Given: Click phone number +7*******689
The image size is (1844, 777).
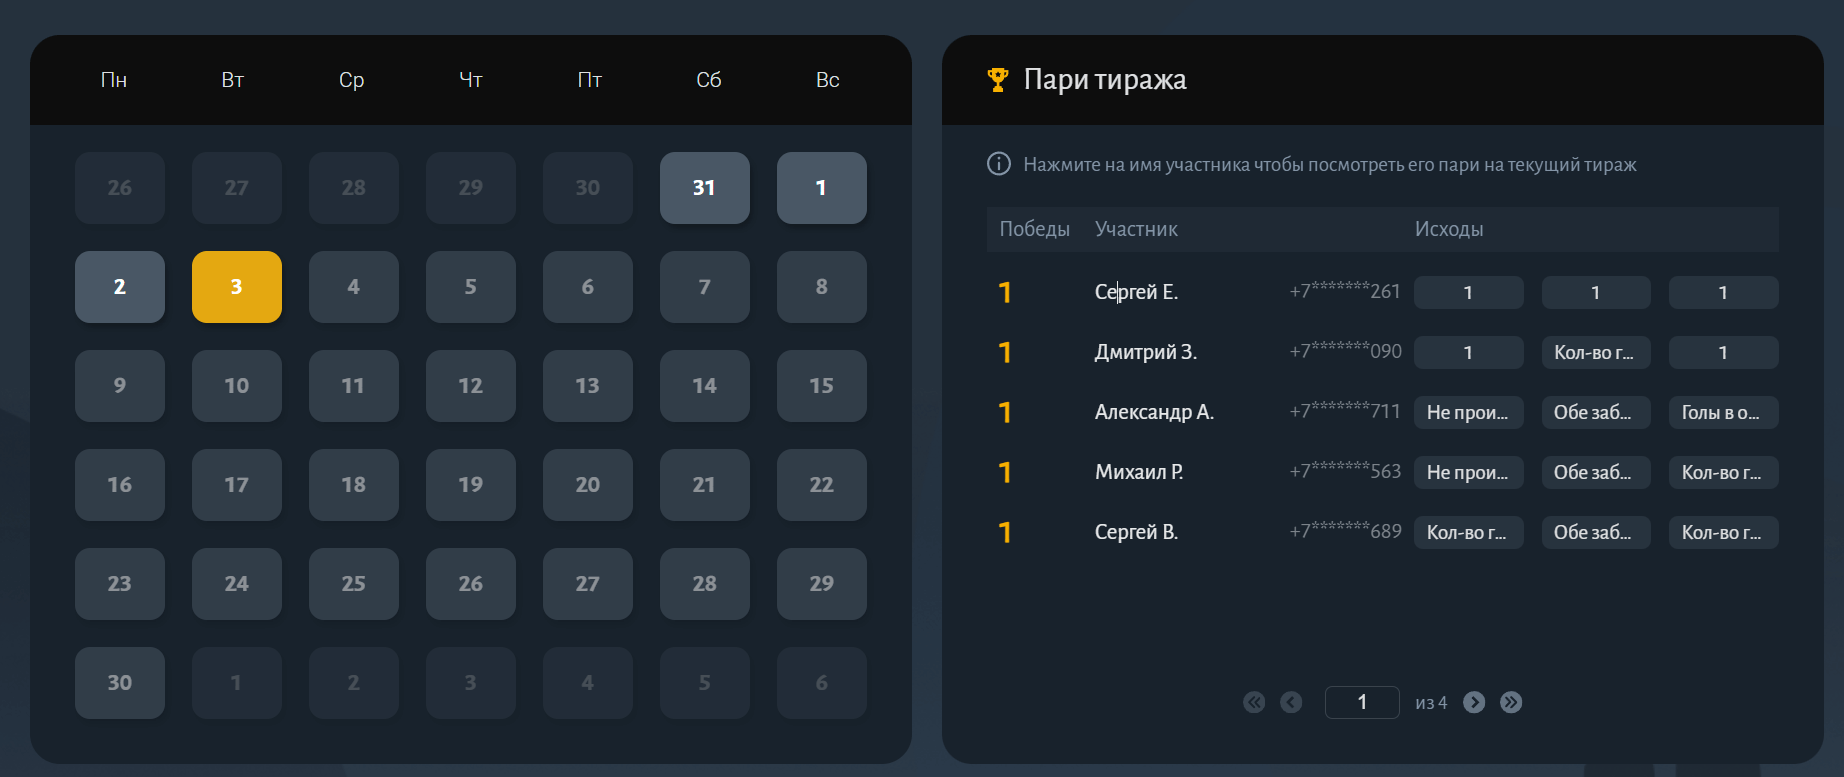Looking at the screenshot, I should point(1345,531).
